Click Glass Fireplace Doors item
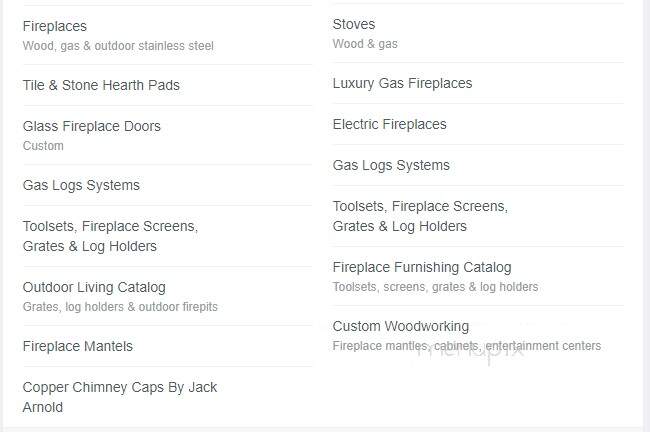Viewport: 650px width, 432px height. tap(92, 126)
